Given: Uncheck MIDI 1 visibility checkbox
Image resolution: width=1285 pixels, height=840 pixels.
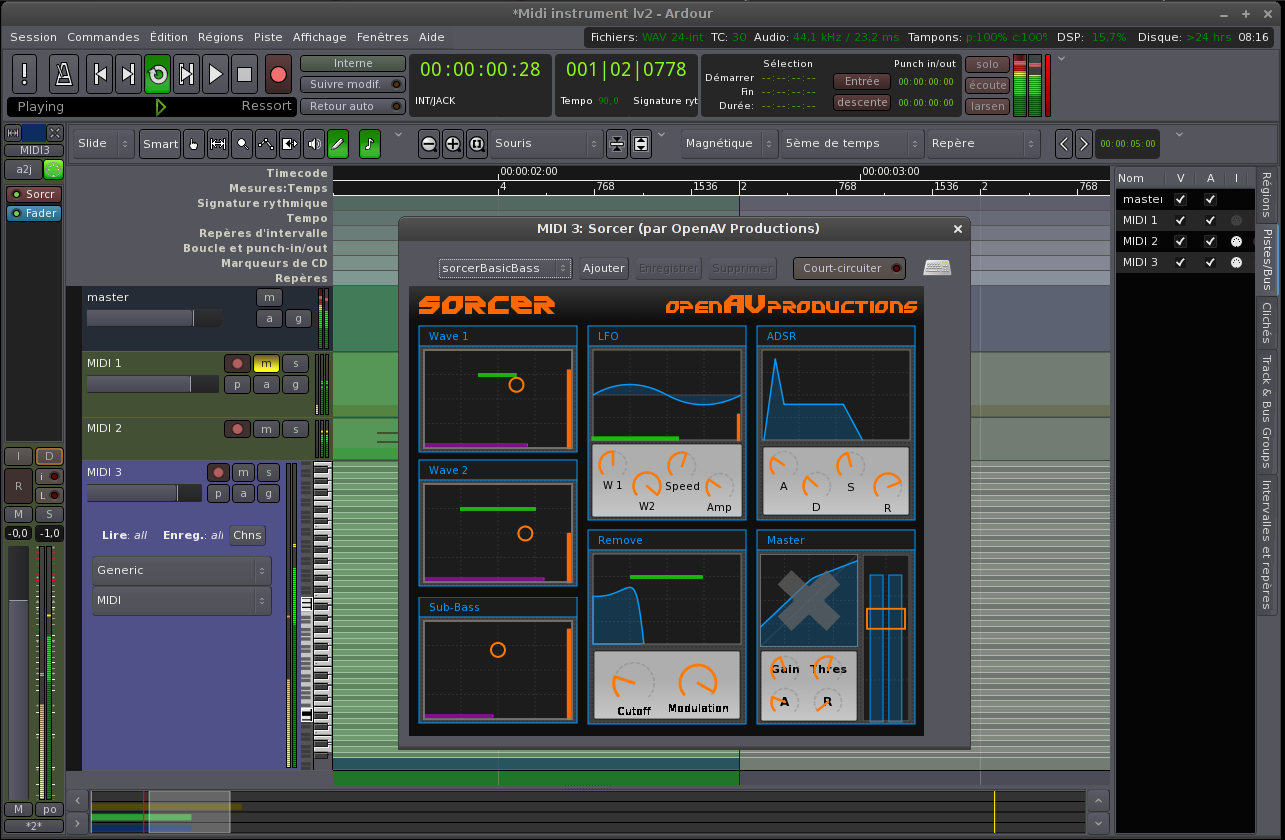Looking at the screenshot, I should pyautogui.click(x=1180, y=220).
